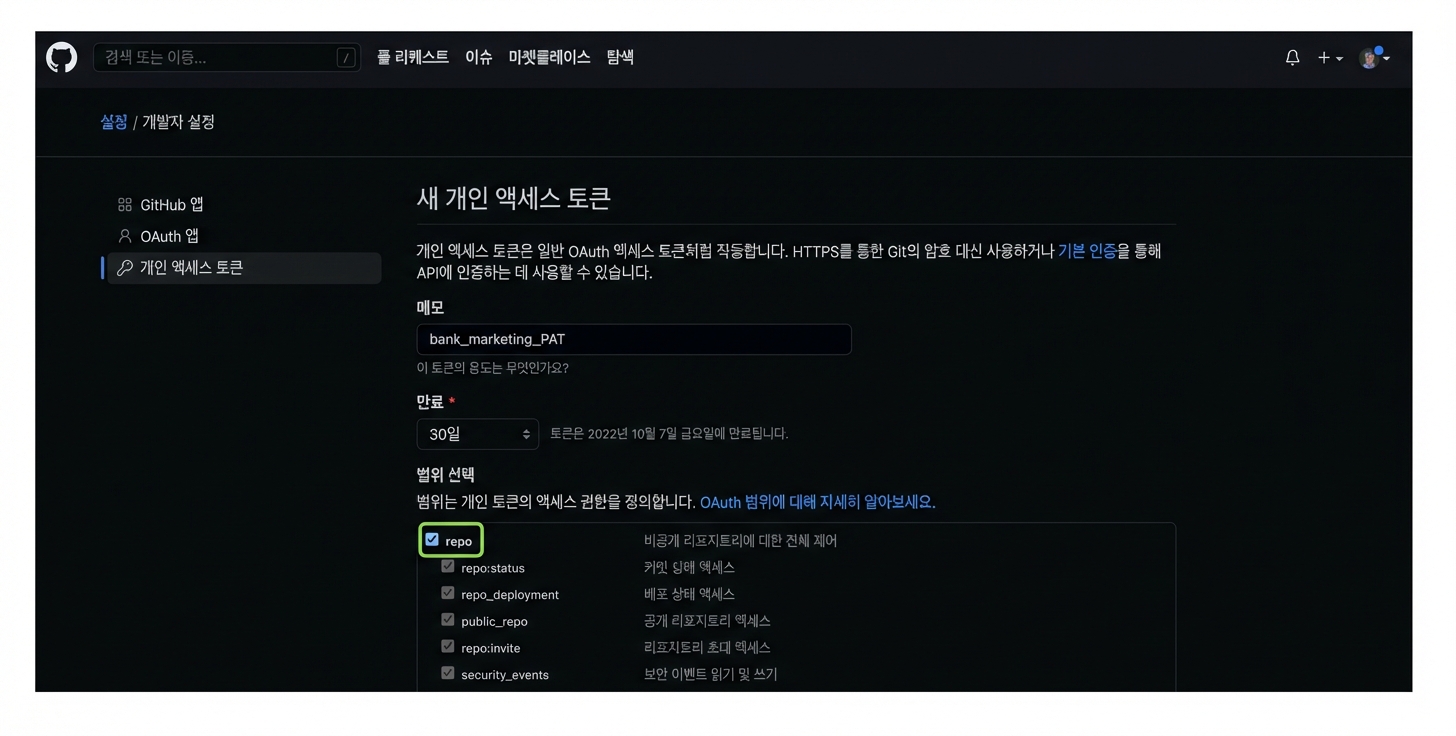Image resolution: width=1456 pixels, height=736 pixels.
Task: Click the 새 개인 액세스 토큰 heading
Action: point(513,198)
